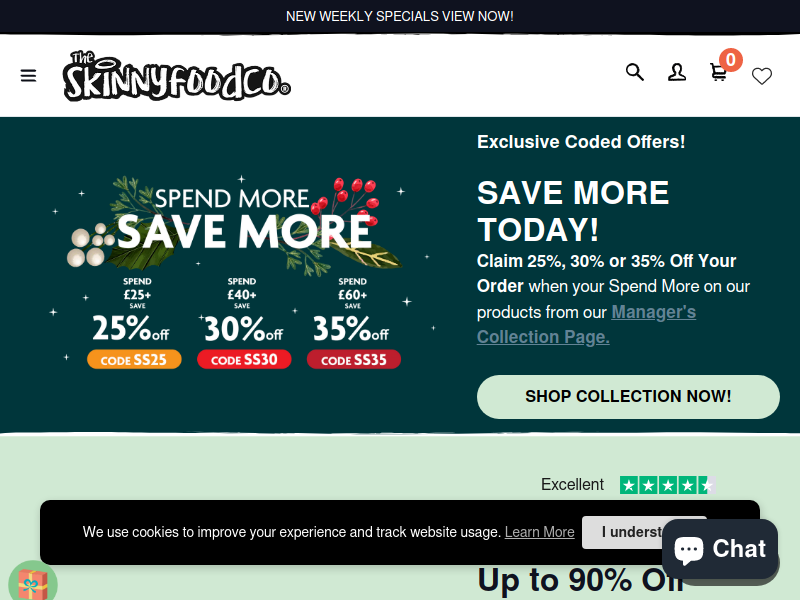
Task: Click the gift box rewards icon
Action: [x=33, y=581]
